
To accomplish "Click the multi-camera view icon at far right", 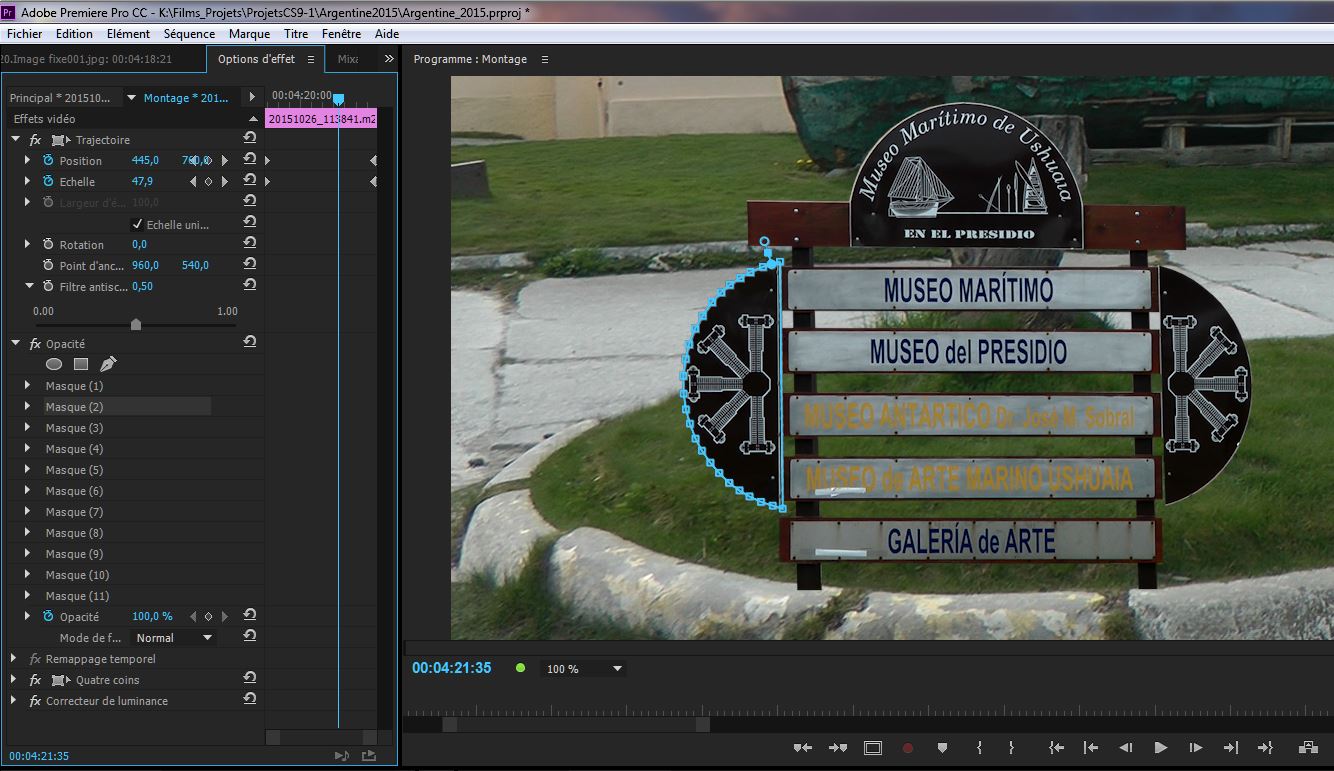I will [1308, 747].
